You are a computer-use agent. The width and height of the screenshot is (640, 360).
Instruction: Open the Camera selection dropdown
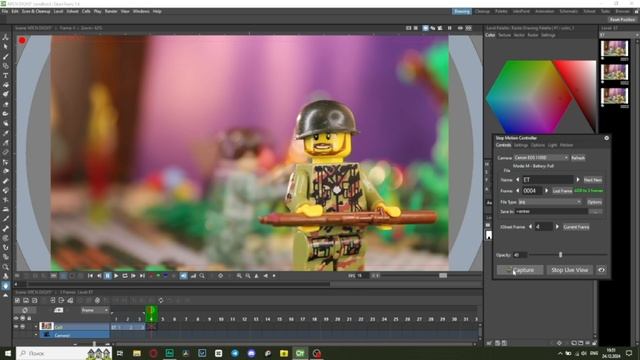541,158
